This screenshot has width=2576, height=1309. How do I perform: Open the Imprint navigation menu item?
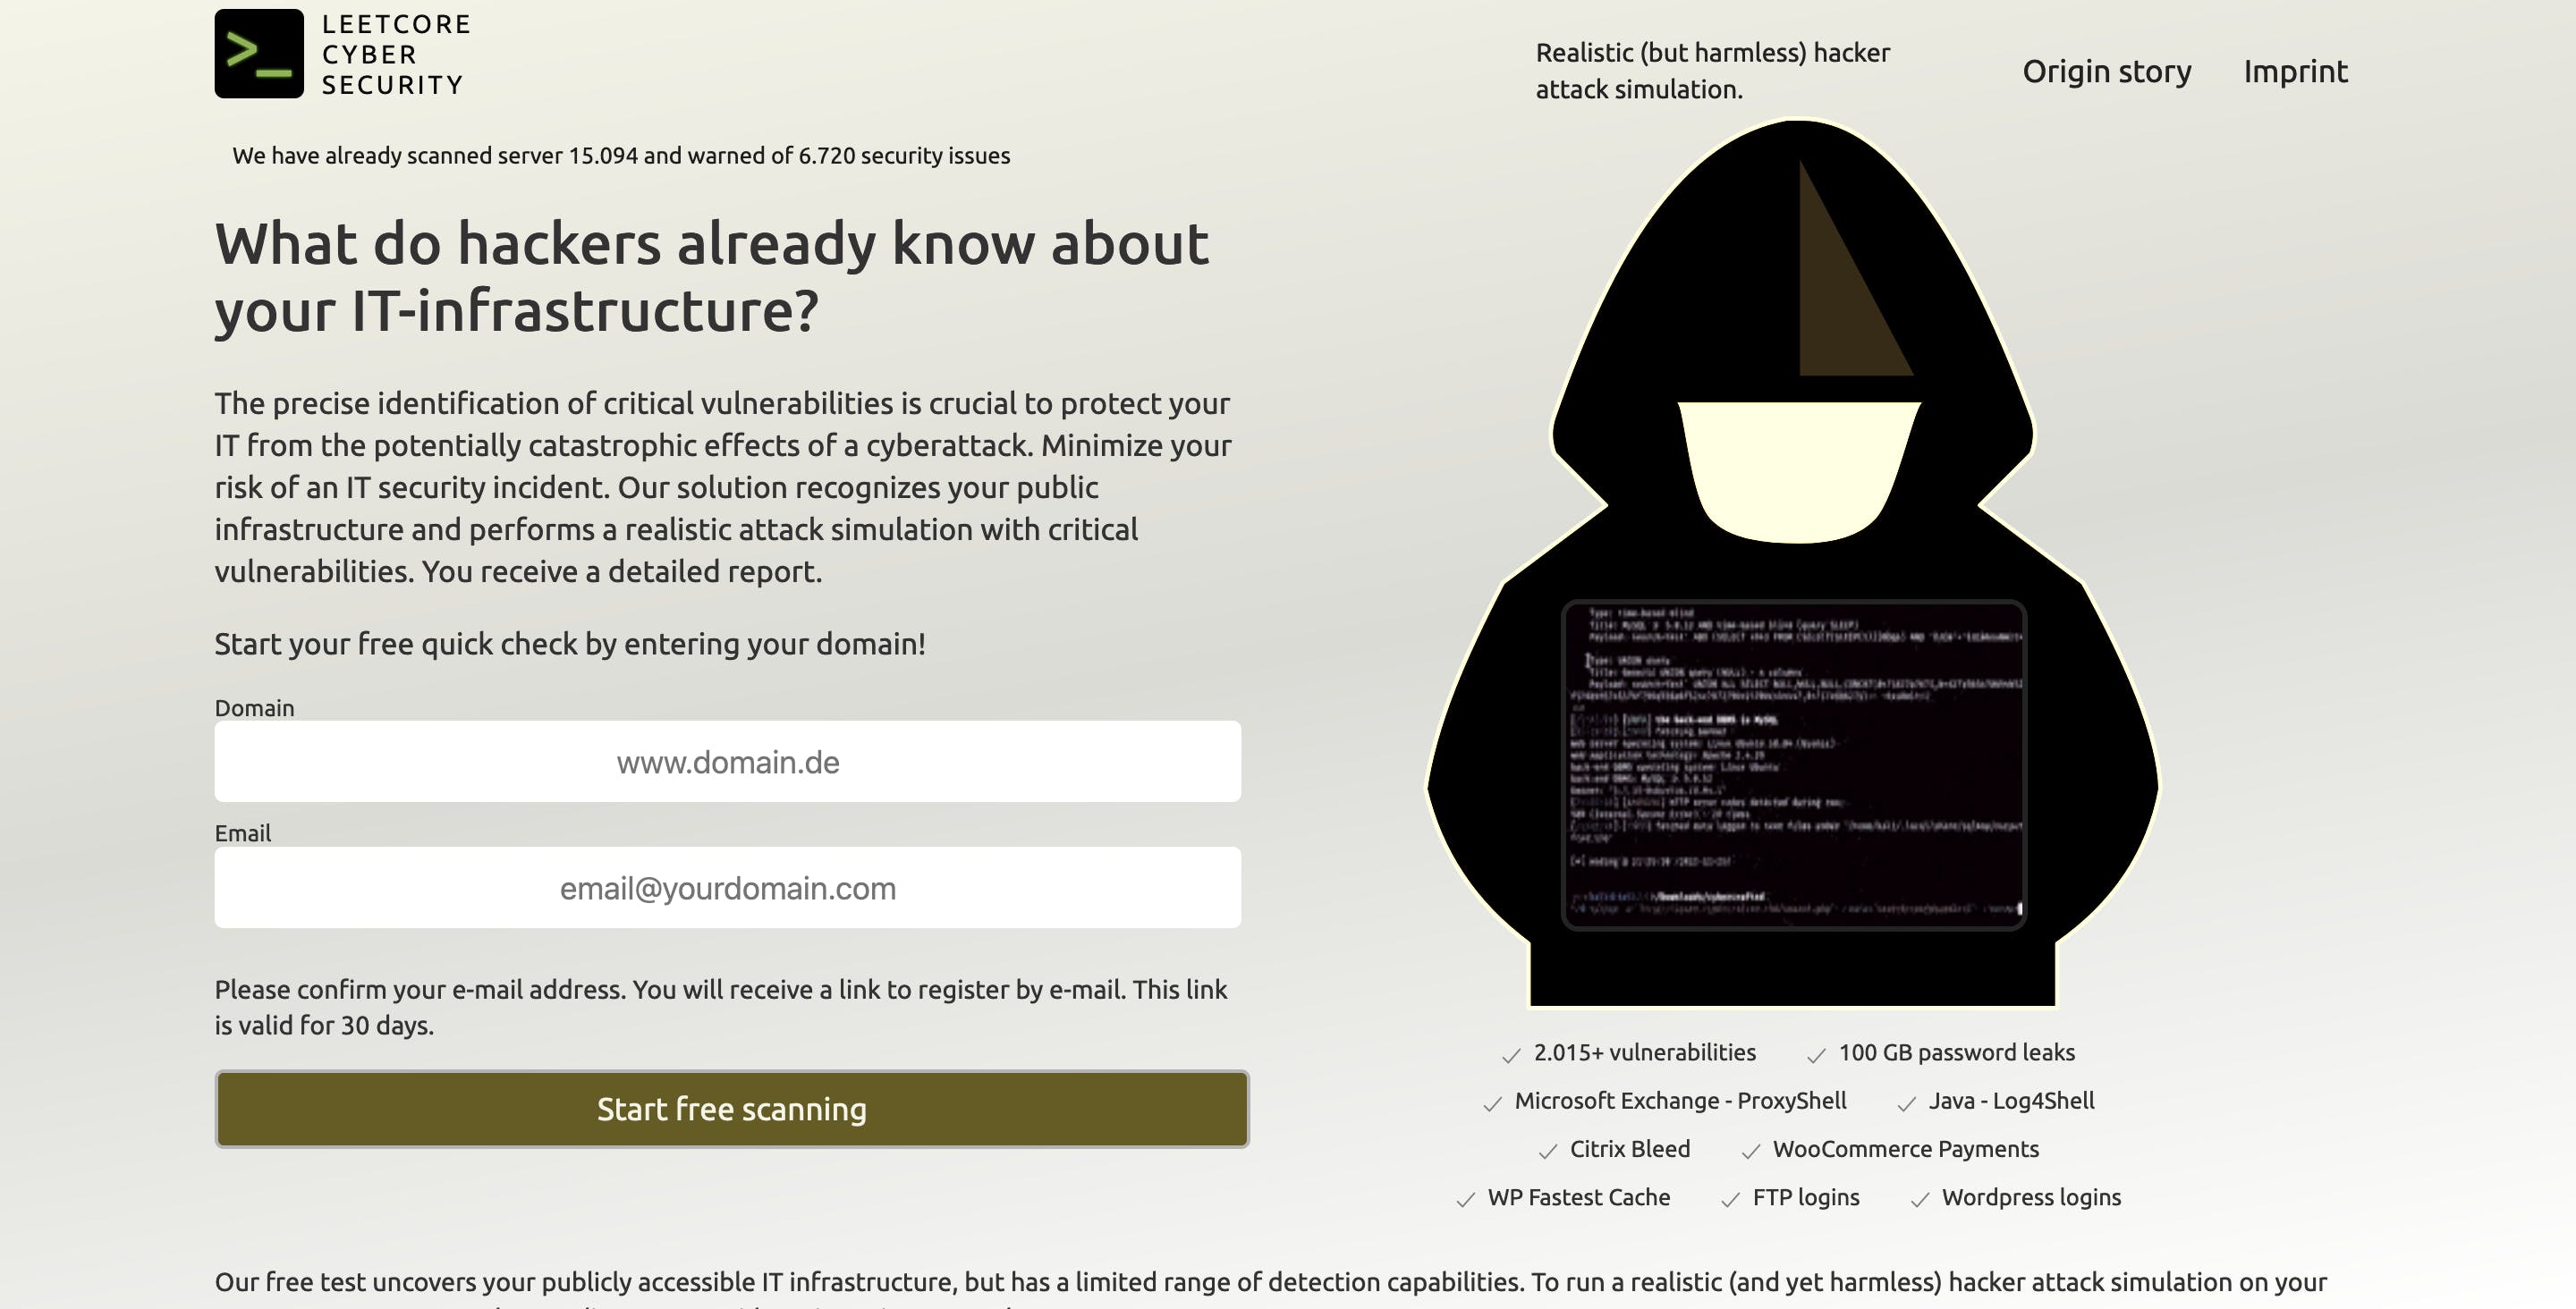(x=2295, y=72)
